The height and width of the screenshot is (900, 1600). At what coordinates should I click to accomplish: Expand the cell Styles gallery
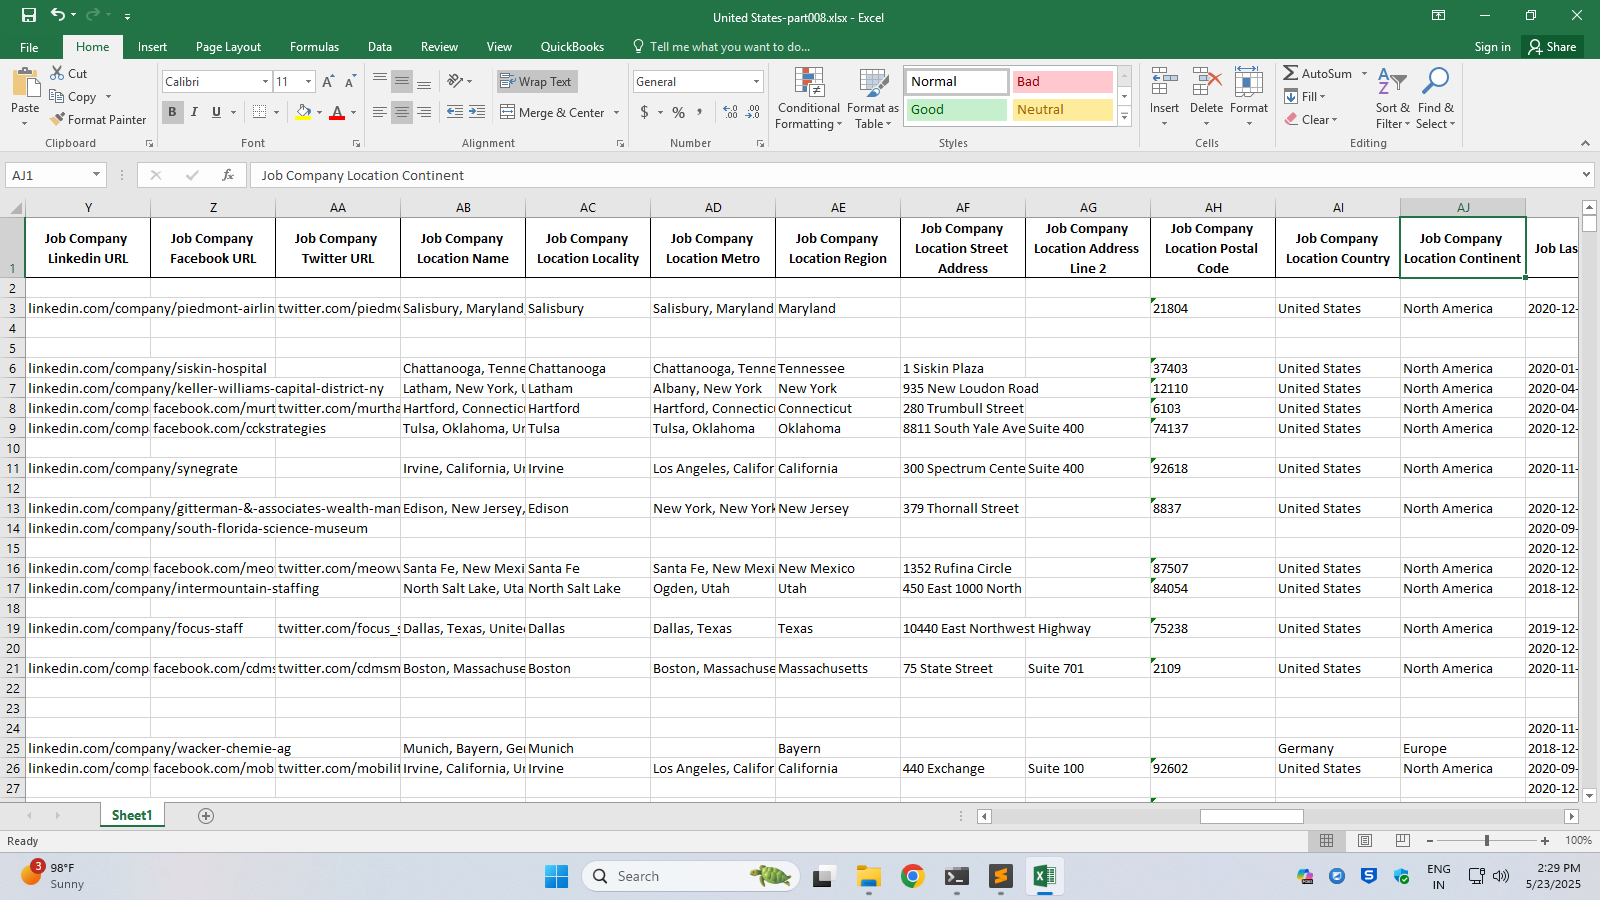click(1124, 117)
